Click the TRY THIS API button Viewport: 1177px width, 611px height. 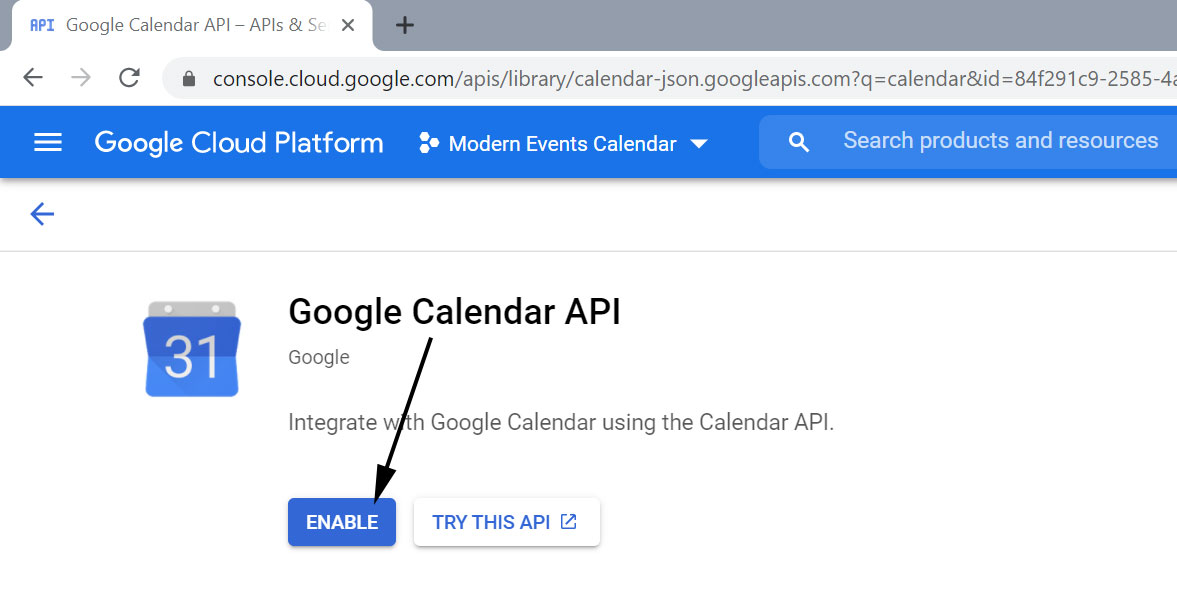tap(507, 522)
